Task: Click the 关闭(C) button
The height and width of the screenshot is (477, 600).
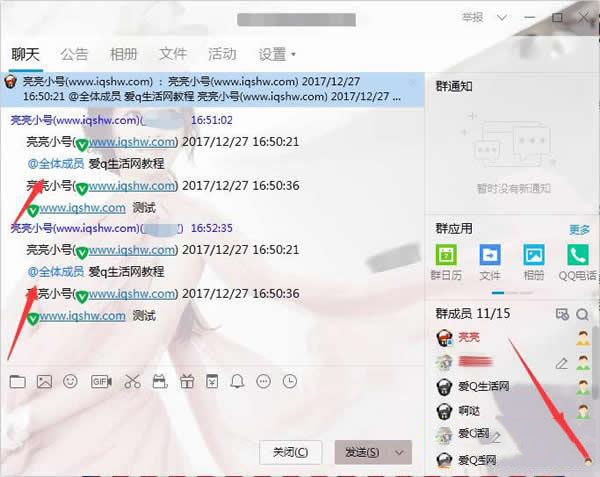Action: coord(290,453)
